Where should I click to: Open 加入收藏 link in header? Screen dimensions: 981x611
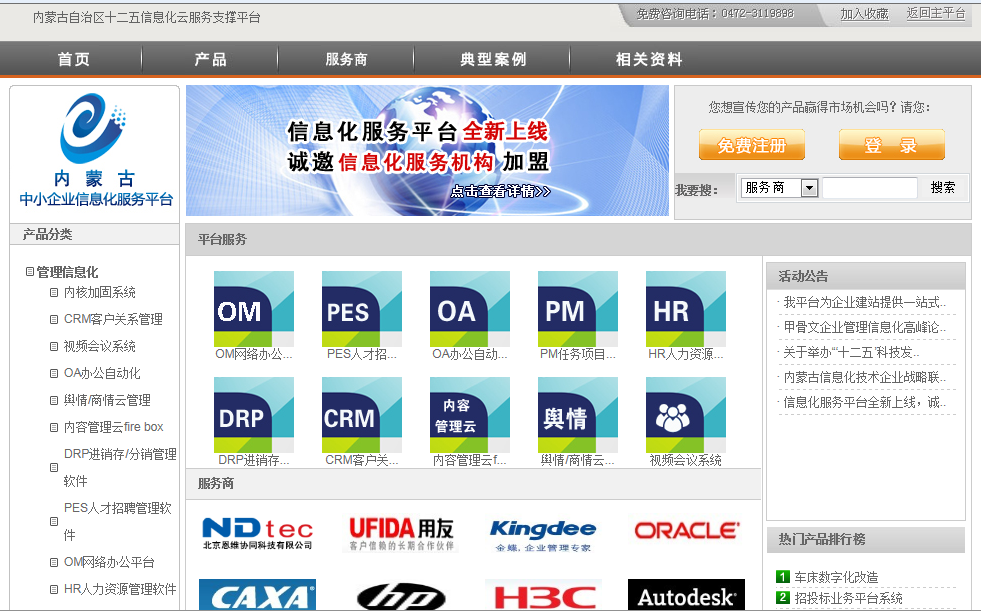pyautogui.click(x=864, y=14)
